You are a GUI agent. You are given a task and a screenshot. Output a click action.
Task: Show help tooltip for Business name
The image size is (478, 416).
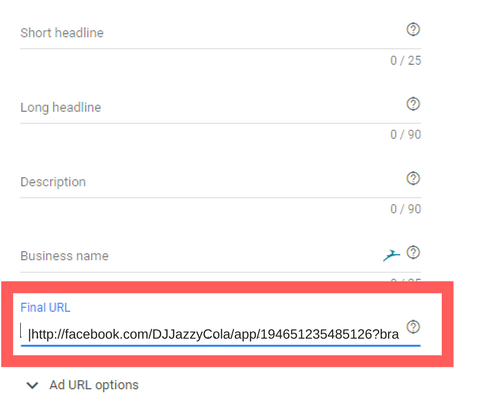point(413,252)
